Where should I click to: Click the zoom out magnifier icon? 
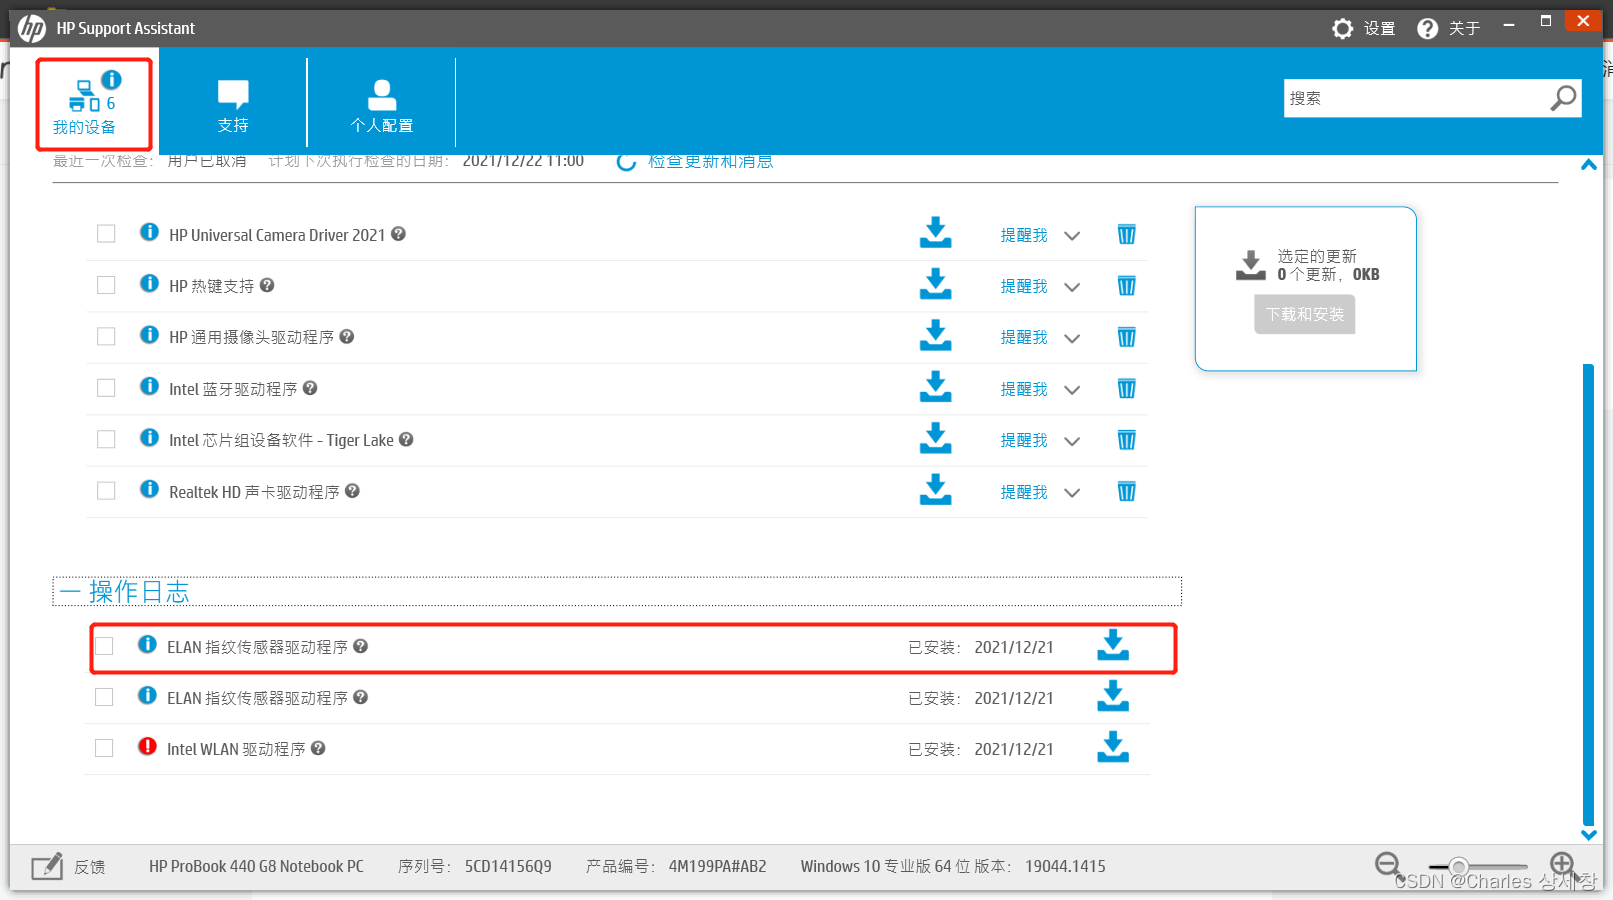(x=1388, y=865)
